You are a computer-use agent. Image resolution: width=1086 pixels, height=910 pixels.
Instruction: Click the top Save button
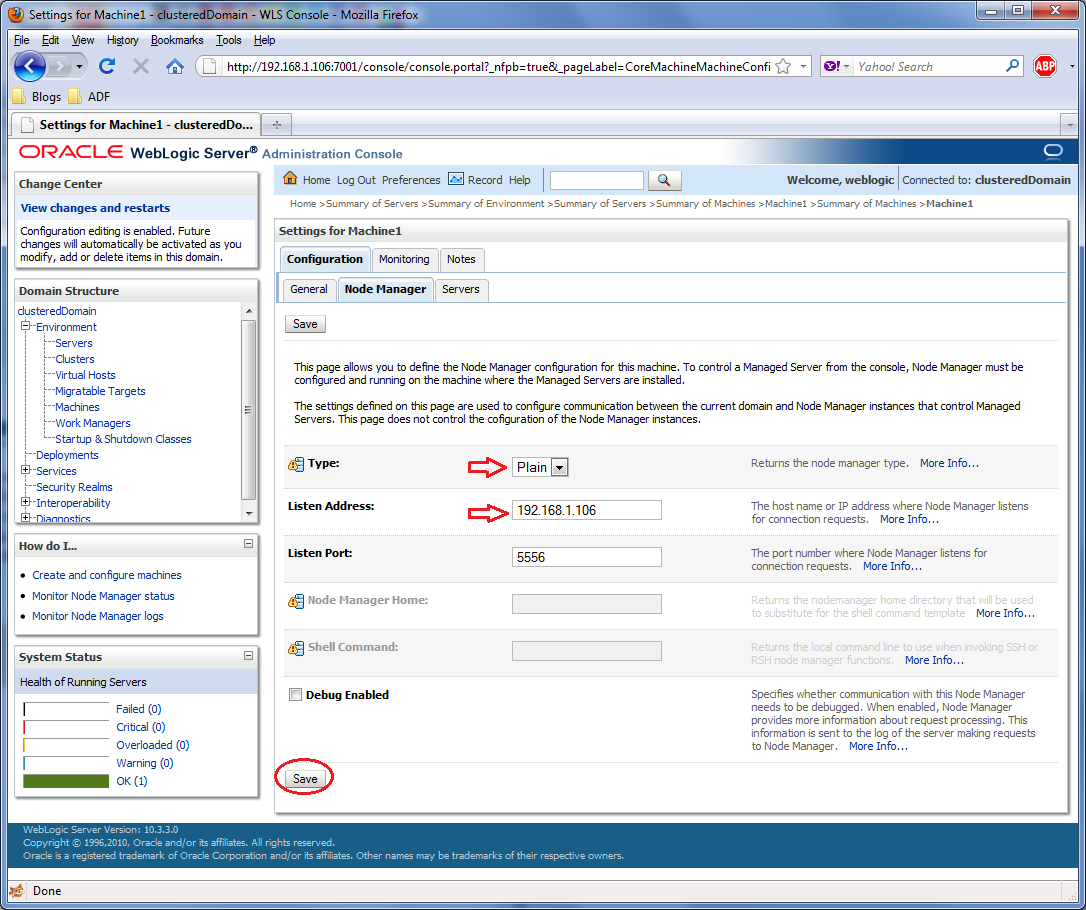(x=305, y=324)
